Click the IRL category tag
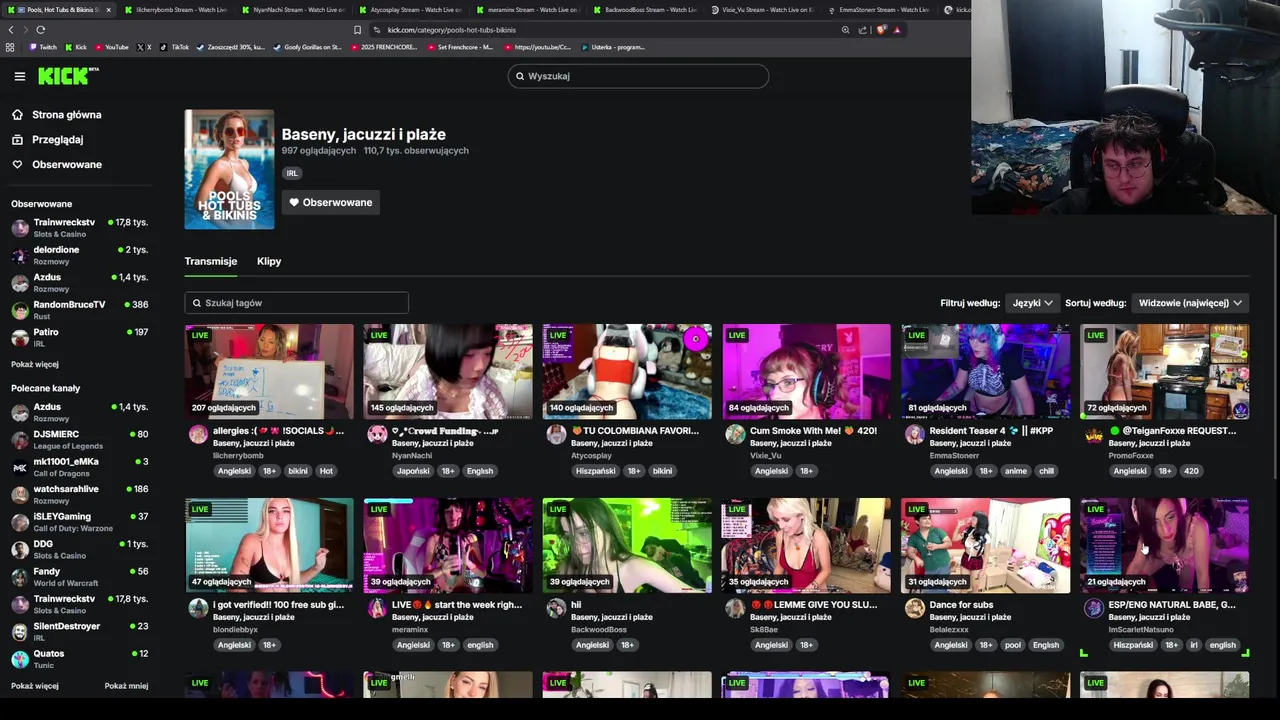This screenshot has height=720, width=1280. (292, 173)
